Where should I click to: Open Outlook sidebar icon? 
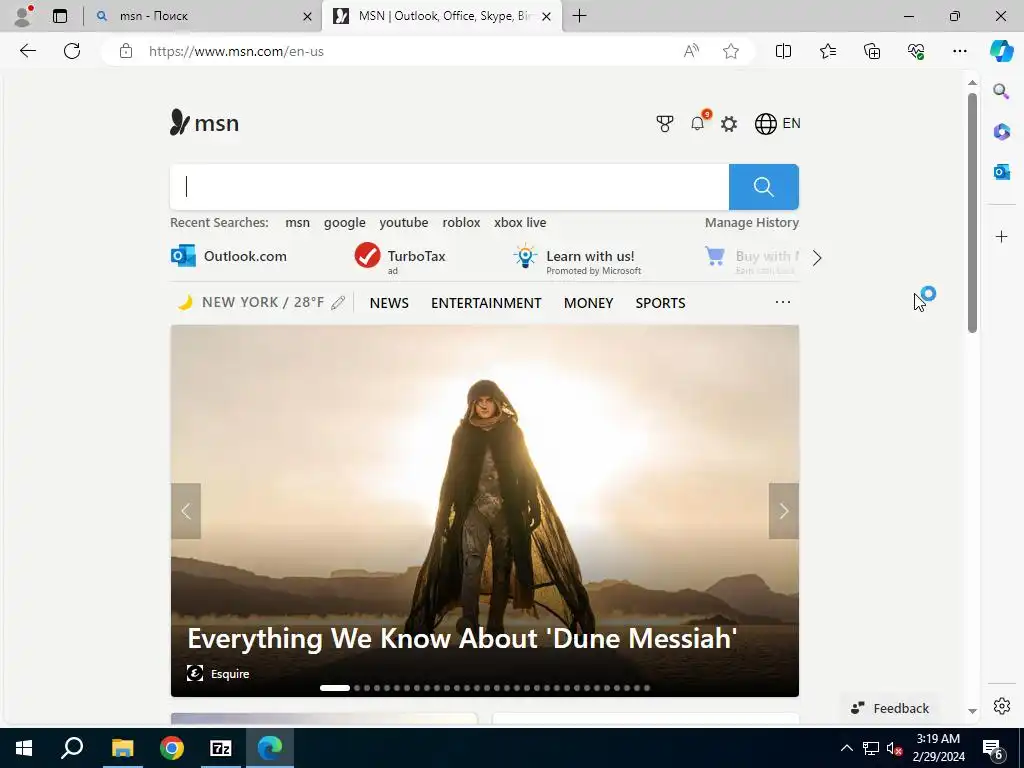pos(1001,172)
